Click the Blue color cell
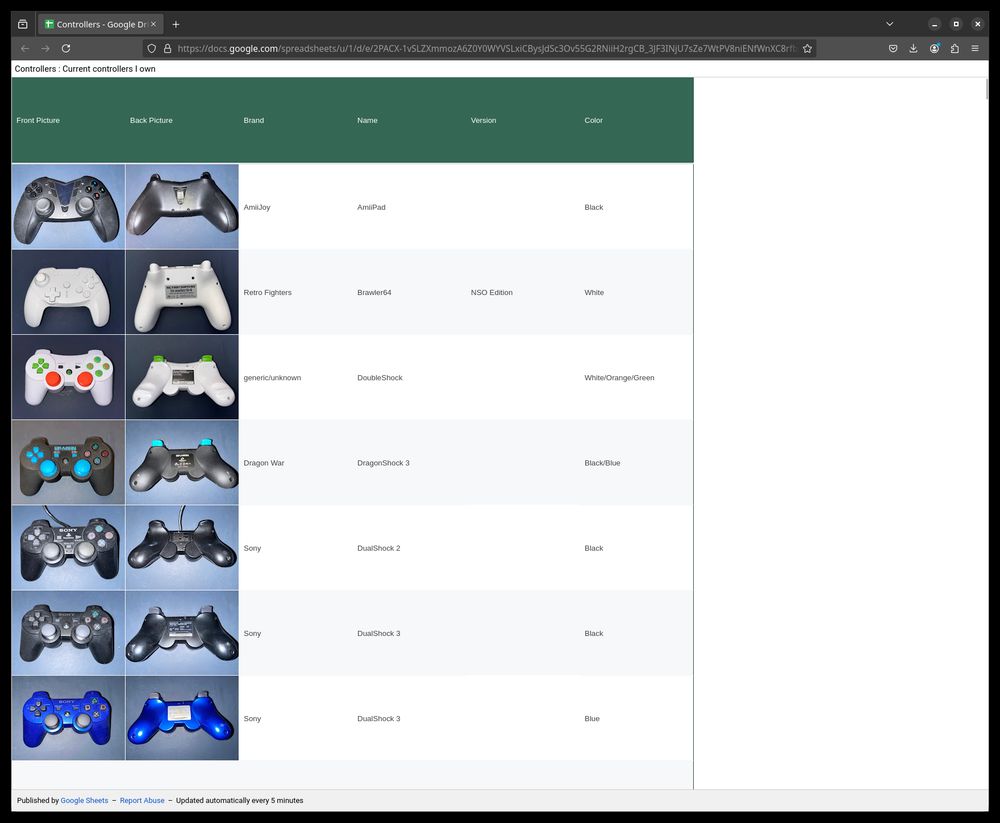The height and width of the screenshot is (823, 1000). pyautogui.click(x=637, y=718)
